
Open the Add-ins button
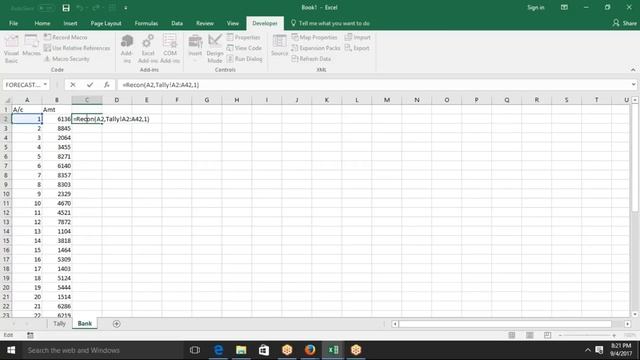pos(127,49)
